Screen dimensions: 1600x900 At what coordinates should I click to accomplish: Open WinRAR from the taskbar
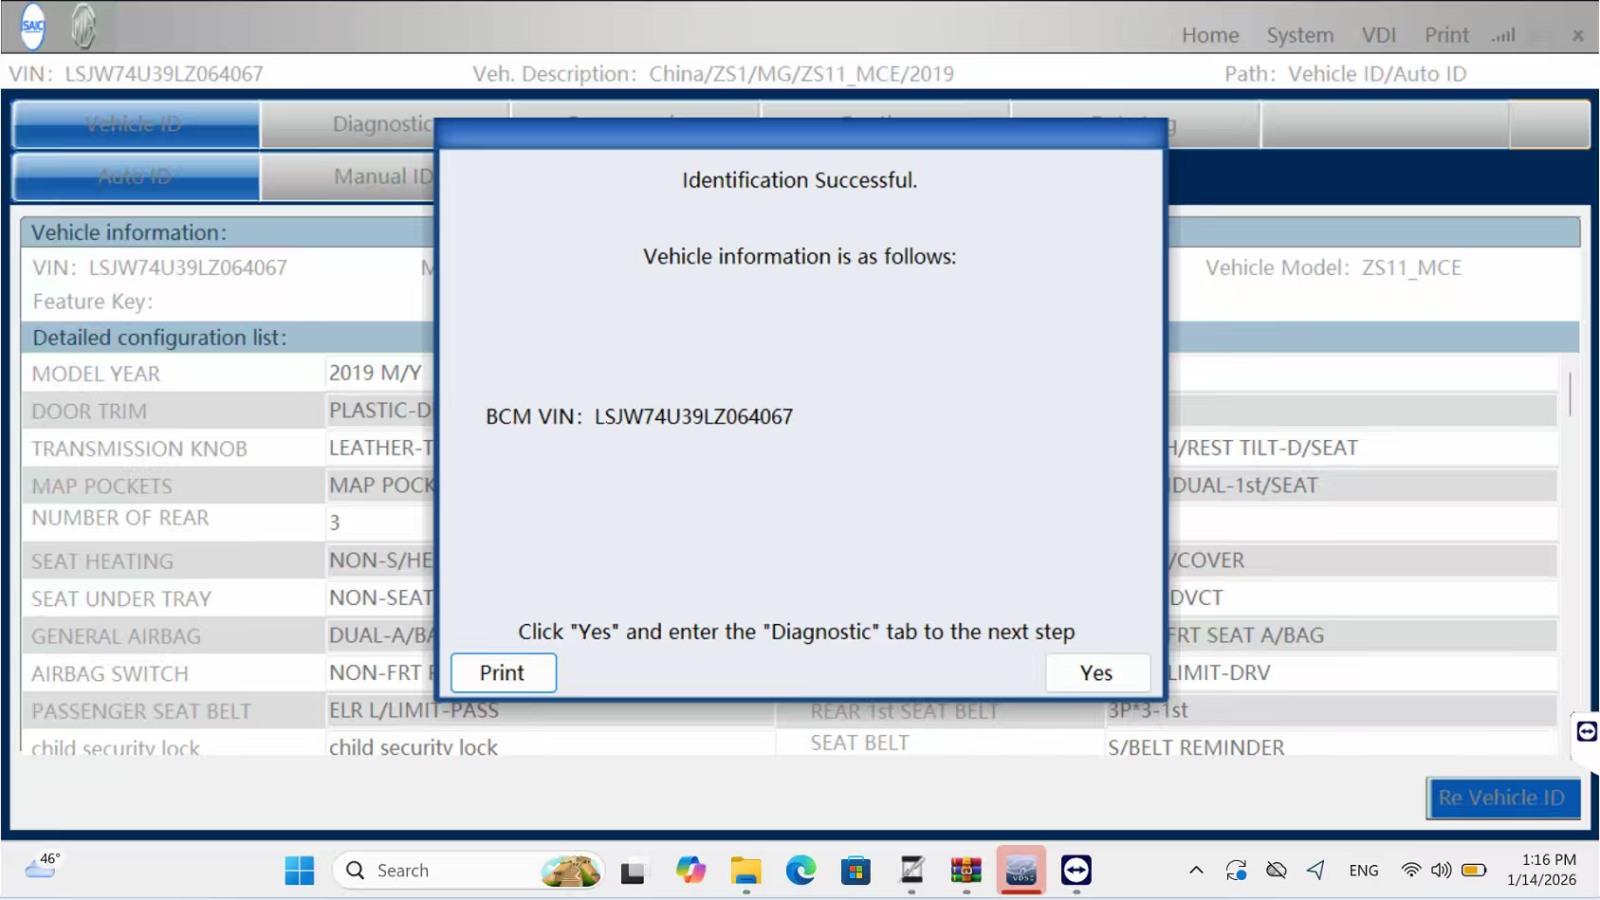[966, 870]
